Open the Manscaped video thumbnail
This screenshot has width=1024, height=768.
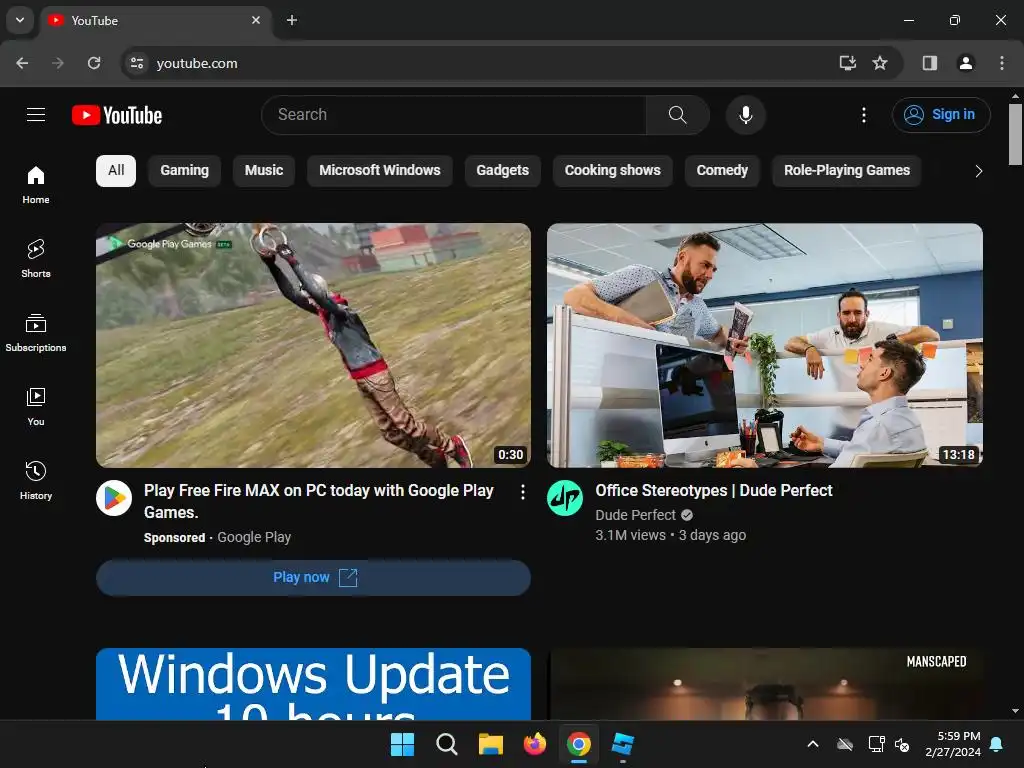765,684
